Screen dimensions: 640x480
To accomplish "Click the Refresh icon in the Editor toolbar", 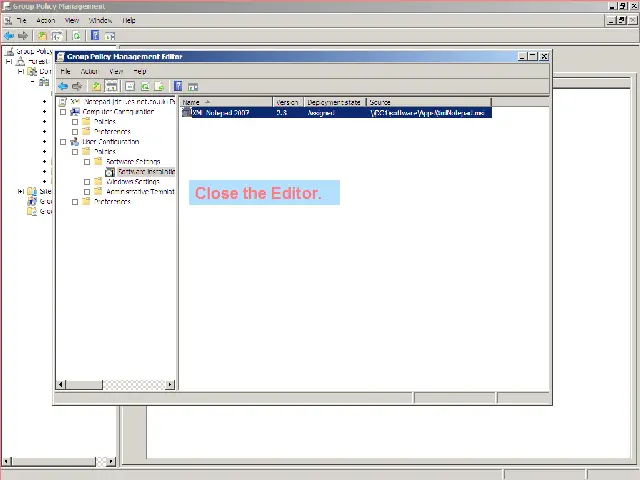I will [145, 87].
